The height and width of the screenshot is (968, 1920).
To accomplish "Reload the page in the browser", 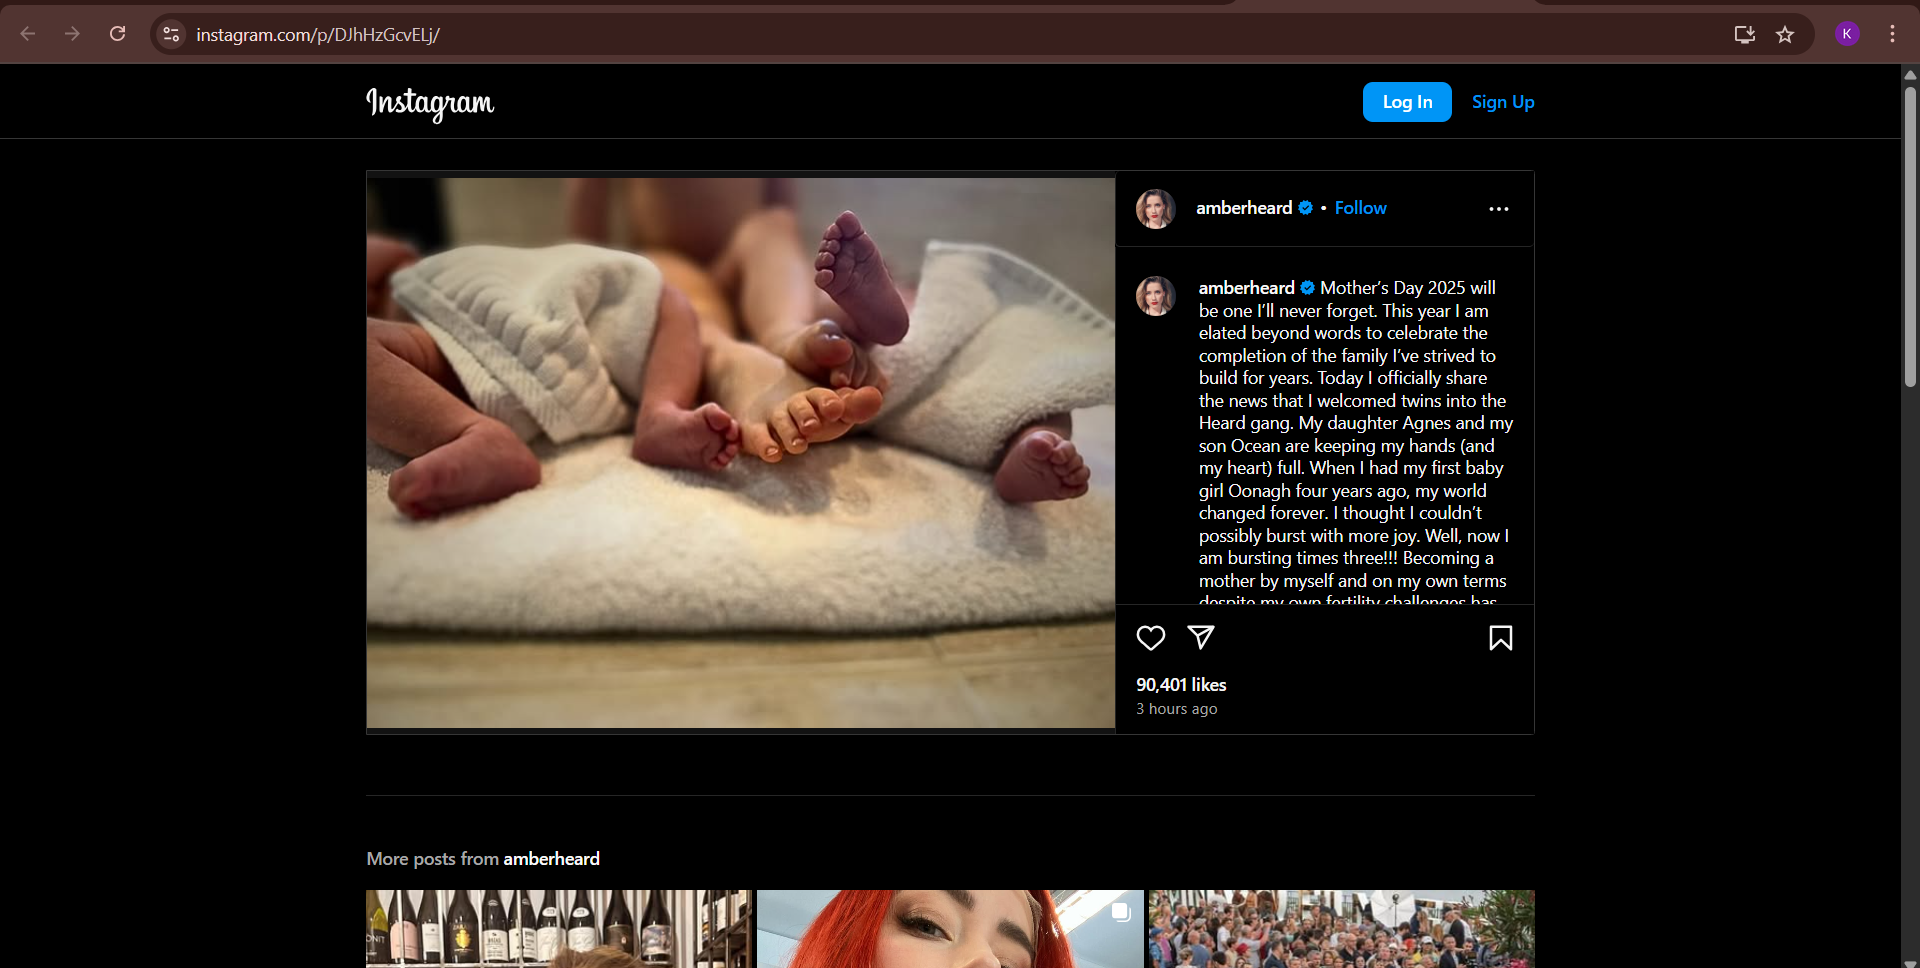I will pos(117,34).
